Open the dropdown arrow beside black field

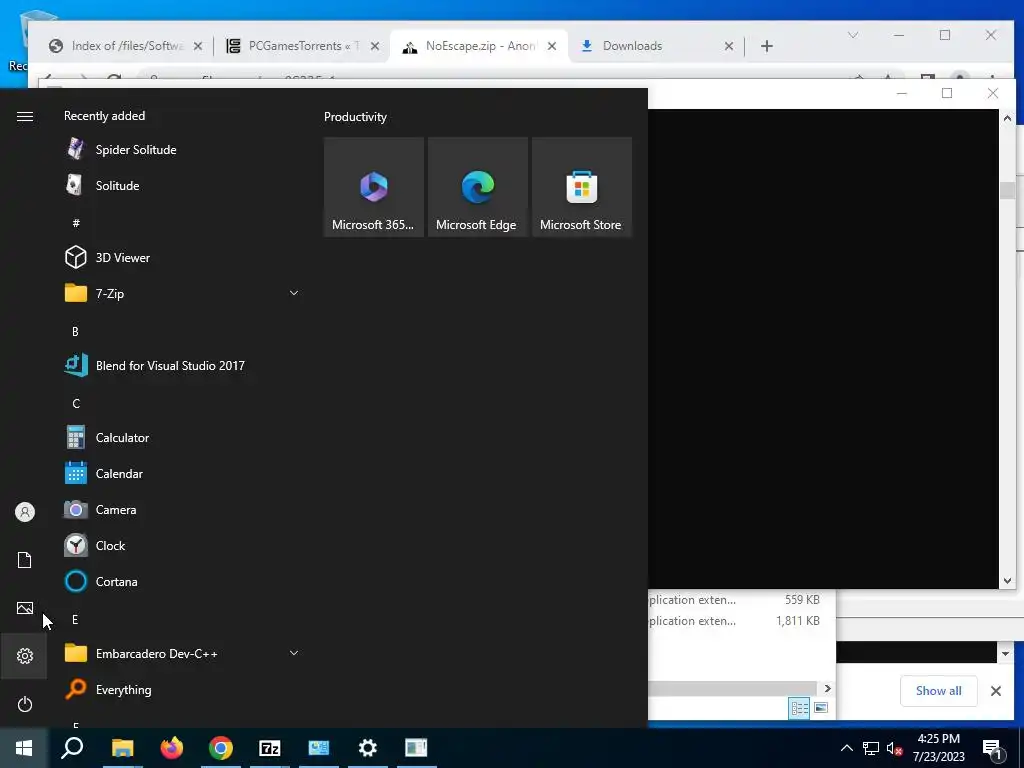point(1005,652)
